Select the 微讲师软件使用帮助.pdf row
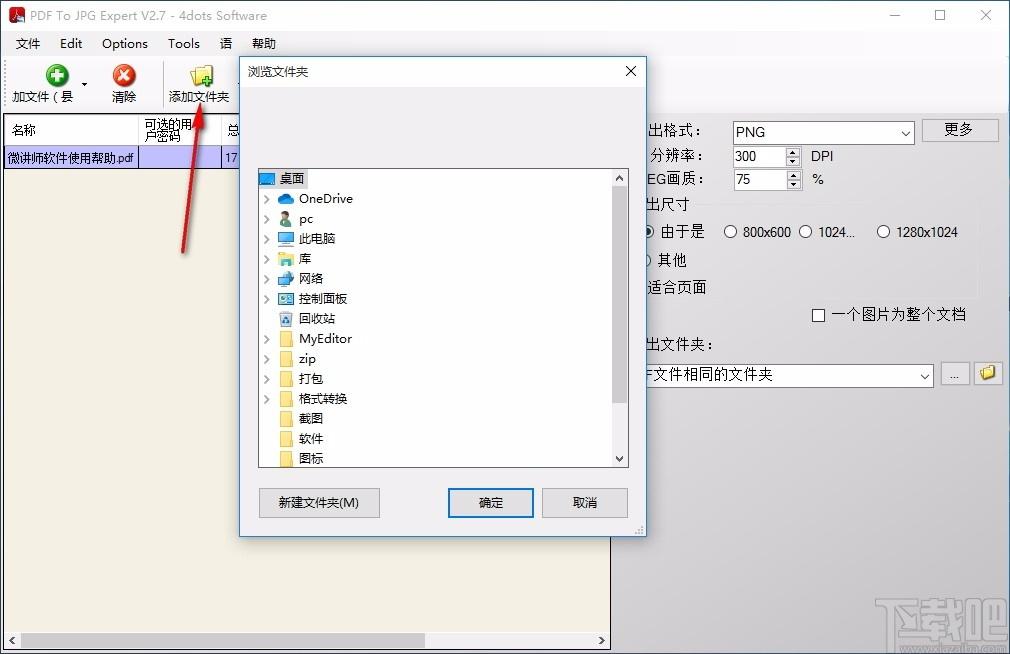Viewport: 1010px width, 654px height. 122,157
